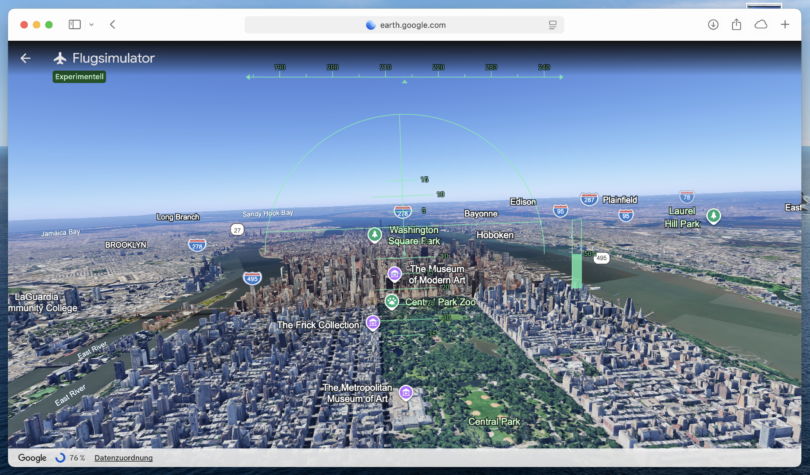Click the Edison label
The width and height of the screenshot is (810, 475).
click(523, 202)
